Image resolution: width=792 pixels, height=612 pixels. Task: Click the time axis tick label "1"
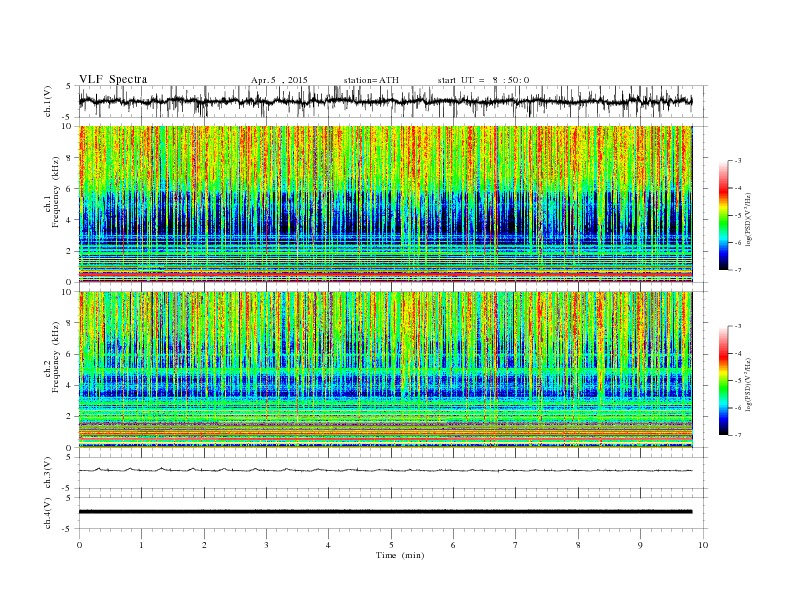(x=141, y=545)
